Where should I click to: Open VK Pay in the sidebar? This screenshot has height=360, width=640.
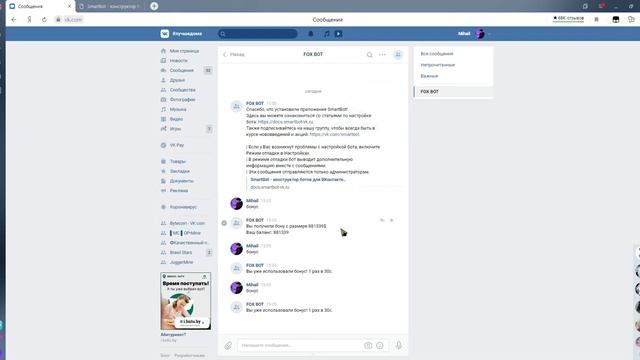177,145
